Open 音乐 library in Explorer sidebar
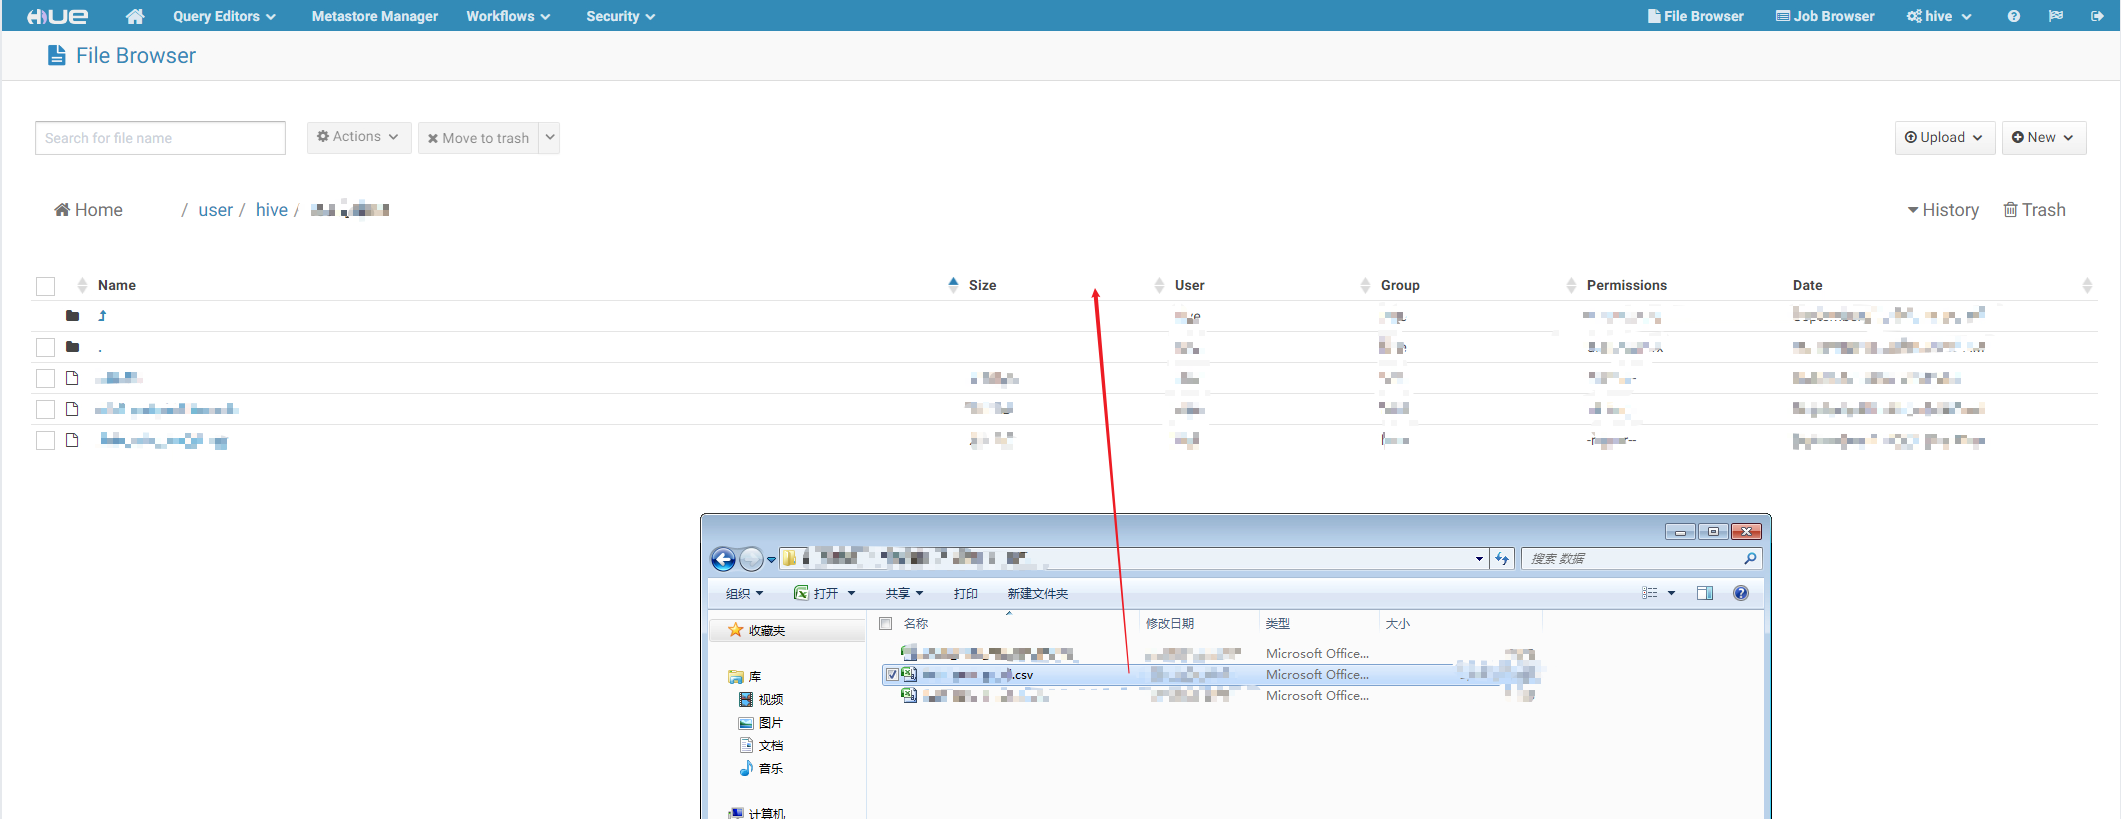The width and height of the screenshot is (2121, 819). (x=761, y=769)
